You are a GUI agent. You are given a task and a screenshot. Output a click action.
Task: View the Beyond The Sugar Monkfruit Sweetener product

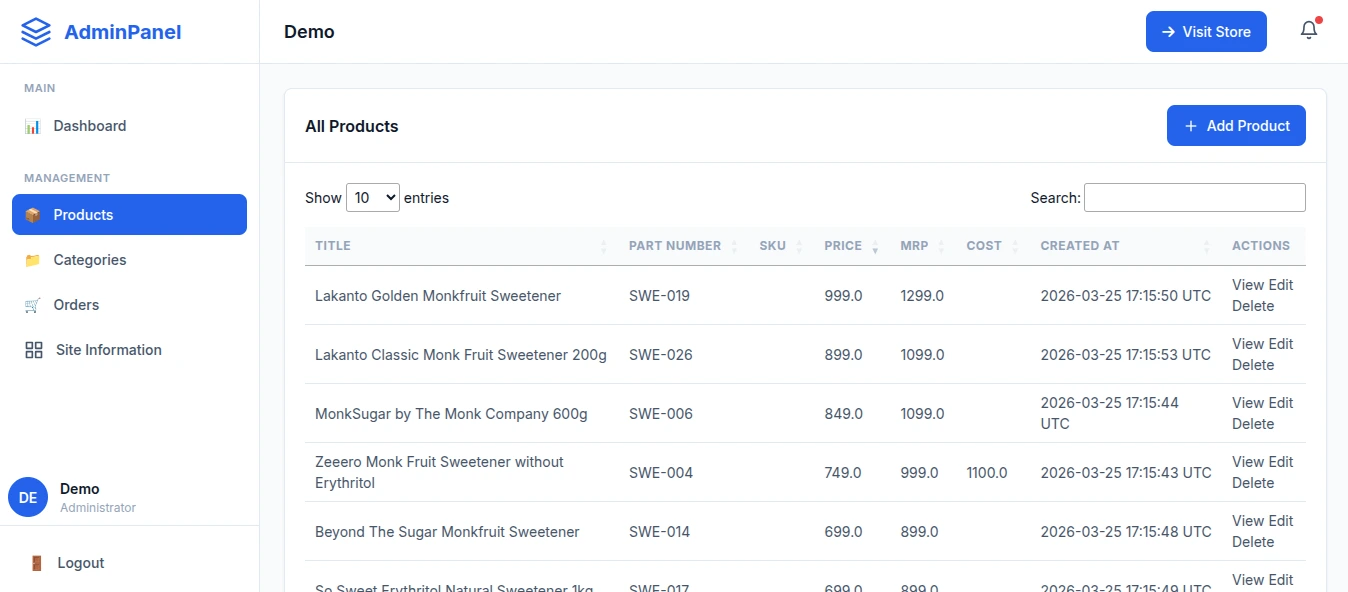(x=1248, y=521)
